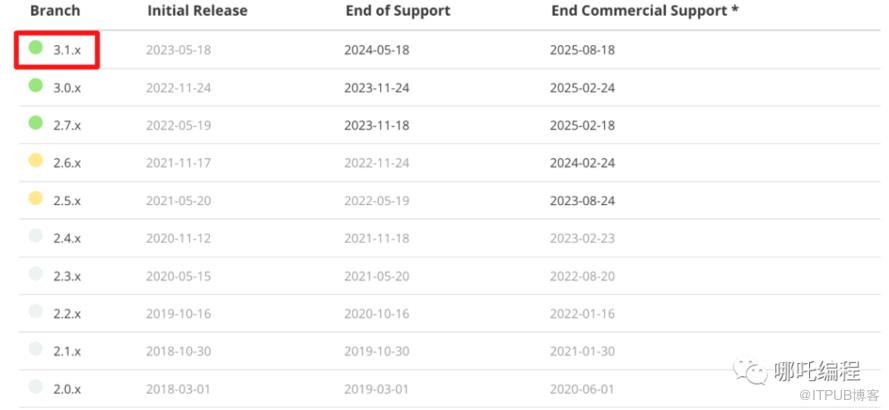Click the 2023-08-24 commercial support date
Image resolution: width=889 pixels, height=410 pixels.
[582, 201]
